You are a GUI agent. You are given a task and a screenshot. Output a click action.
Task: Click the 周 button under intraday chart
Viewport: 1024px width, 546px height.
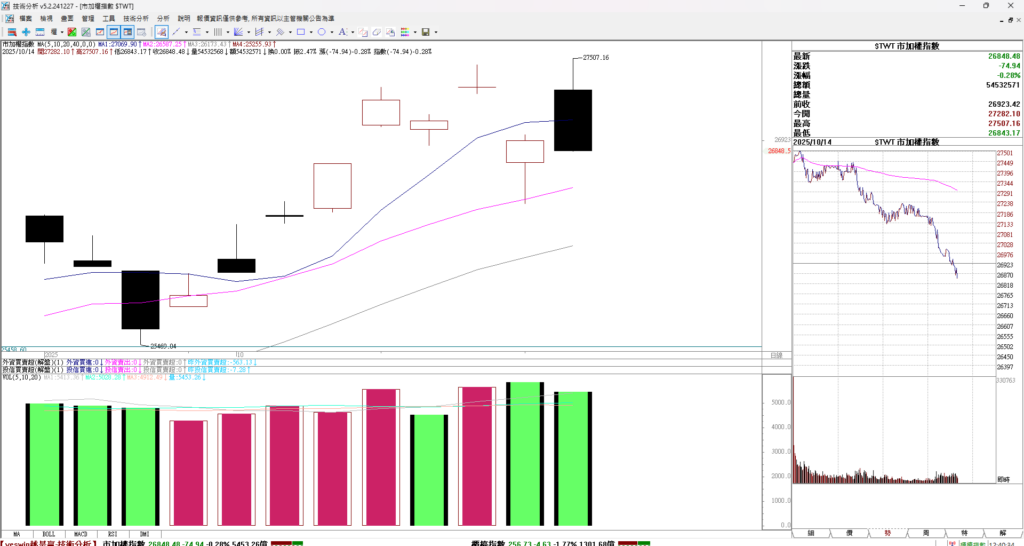tap(929, 534)
